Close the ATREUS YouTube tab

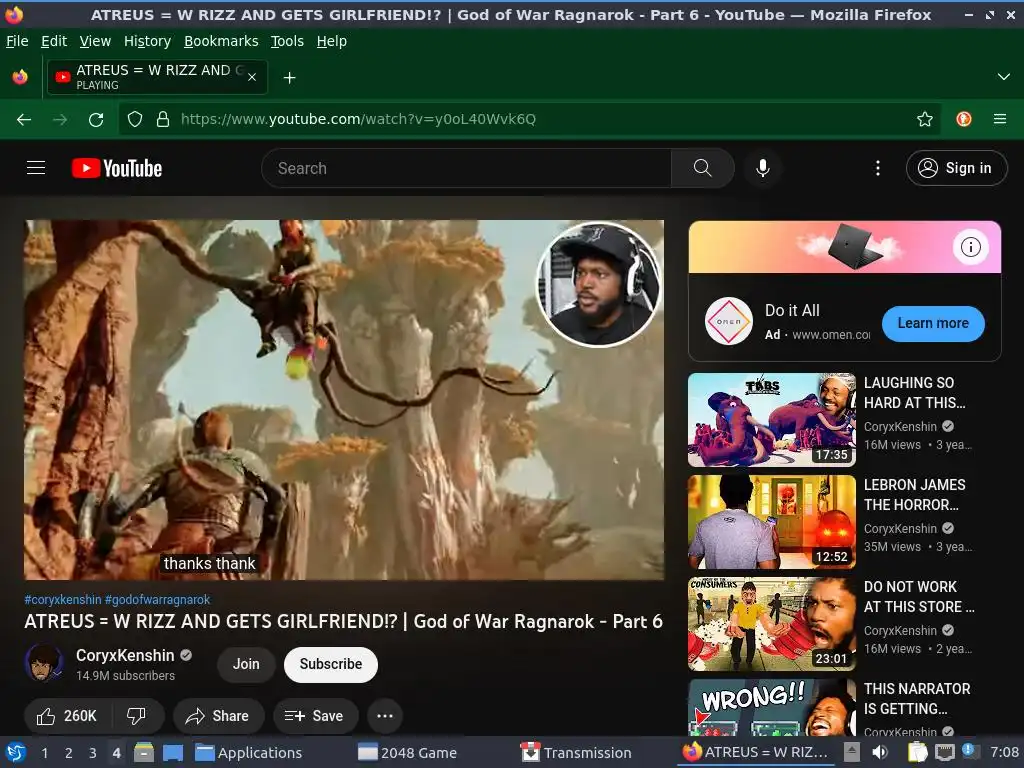(x=252, y=77)
